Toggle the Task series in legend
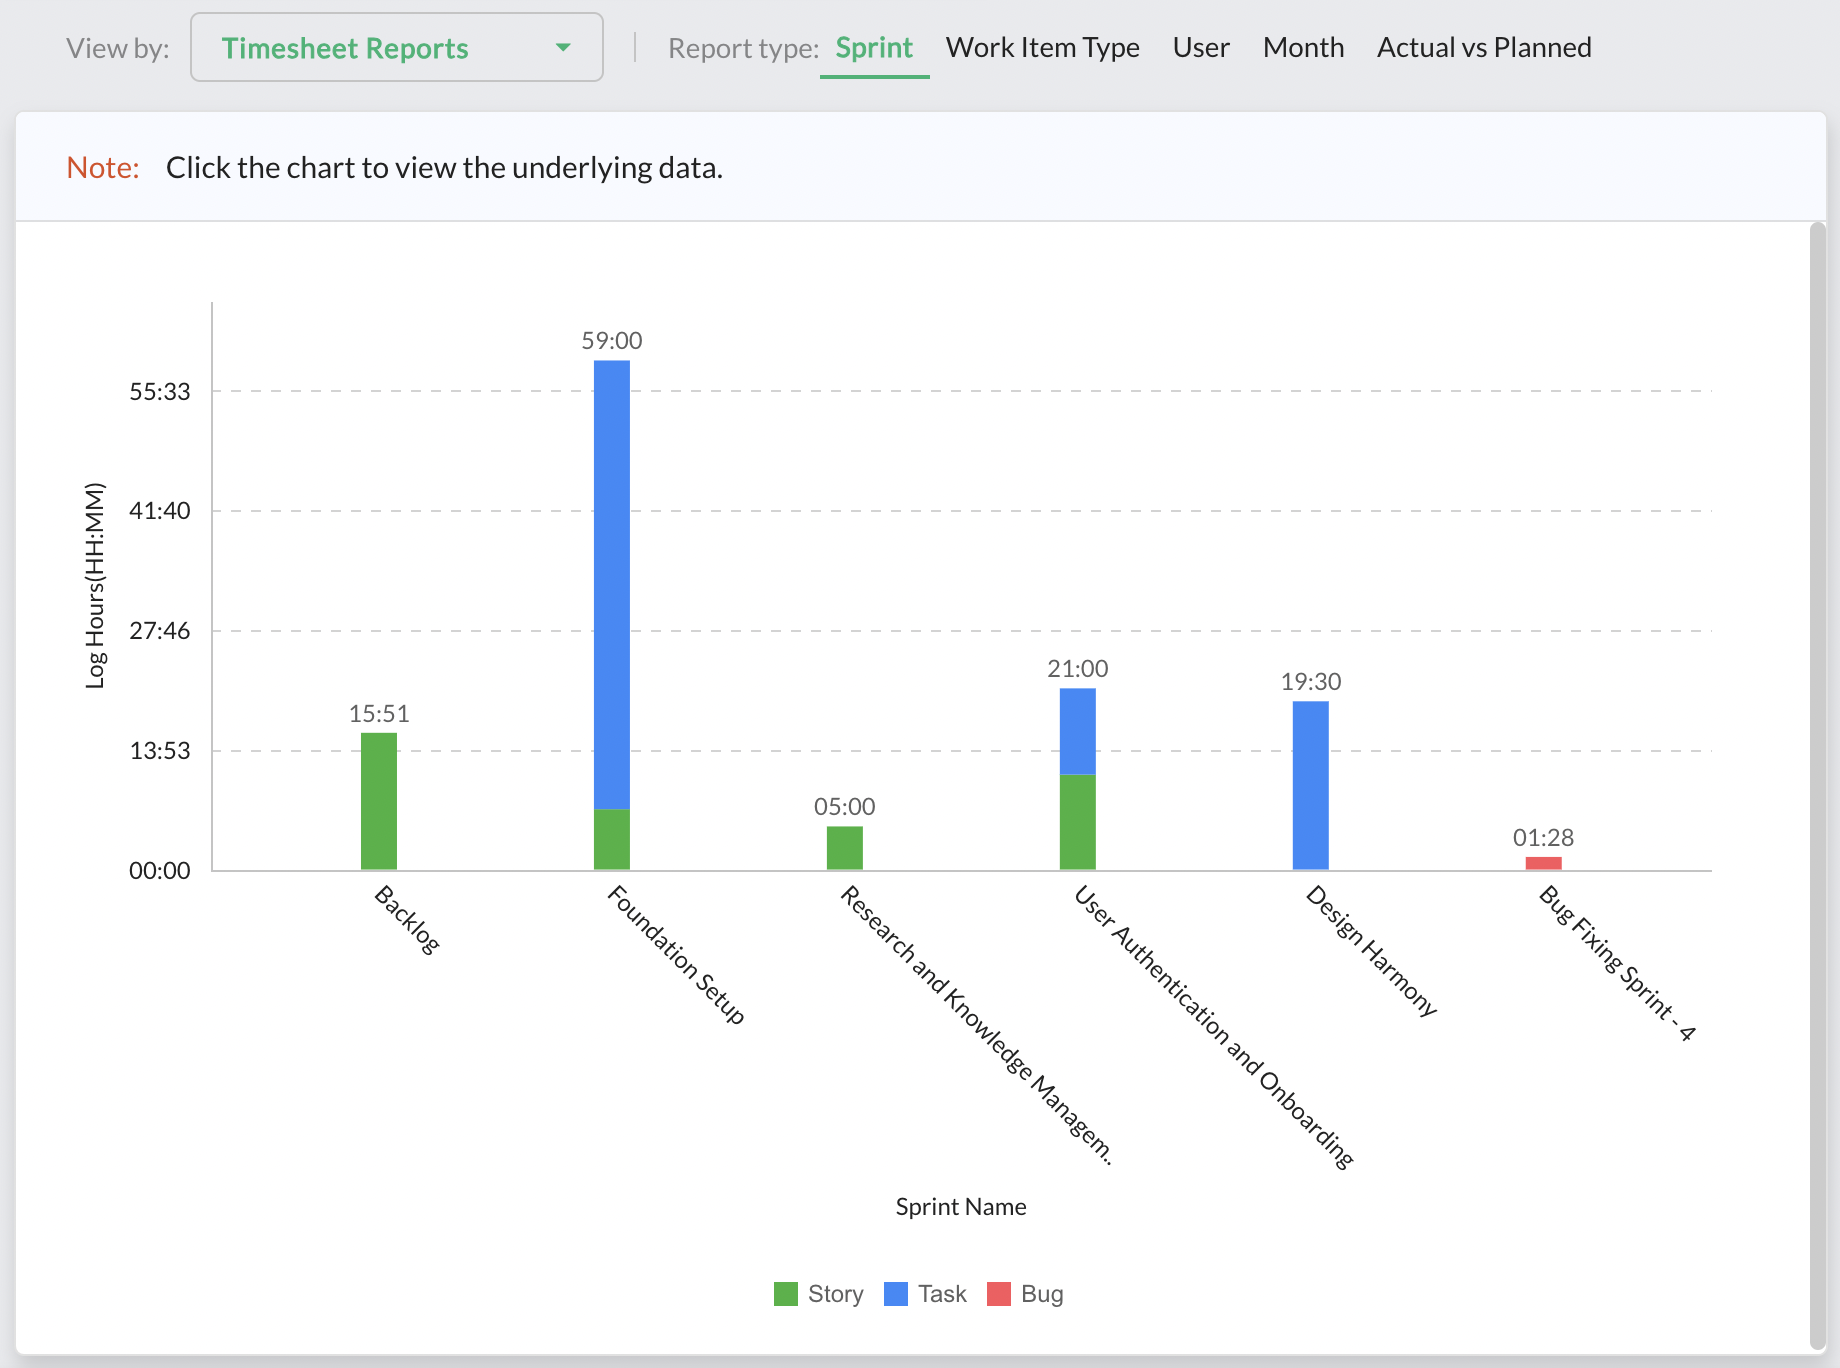Viewport: 1840px width, 1368px height. point(942,1294)
